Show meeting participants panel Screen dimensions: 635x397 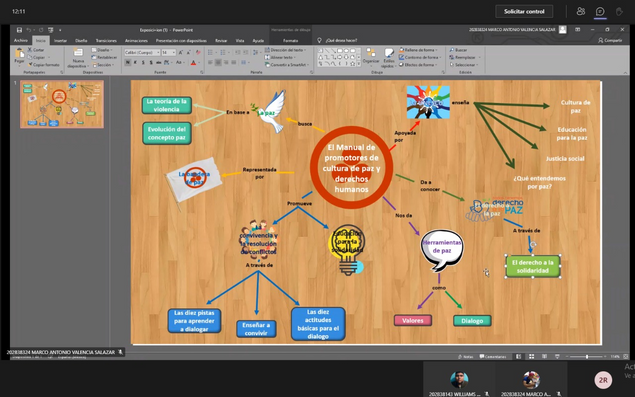[581, 11]
